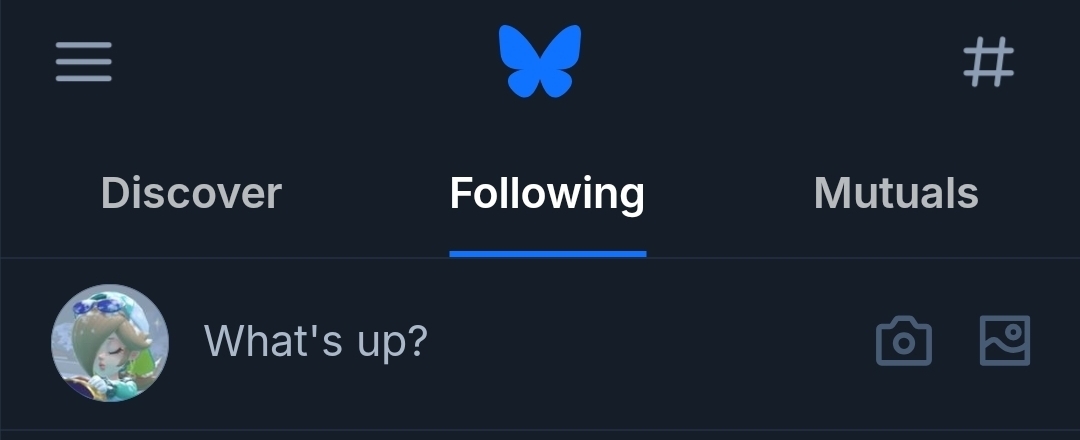
Task: Switch to the Discover feed tab
Action: tap(191, 193)
